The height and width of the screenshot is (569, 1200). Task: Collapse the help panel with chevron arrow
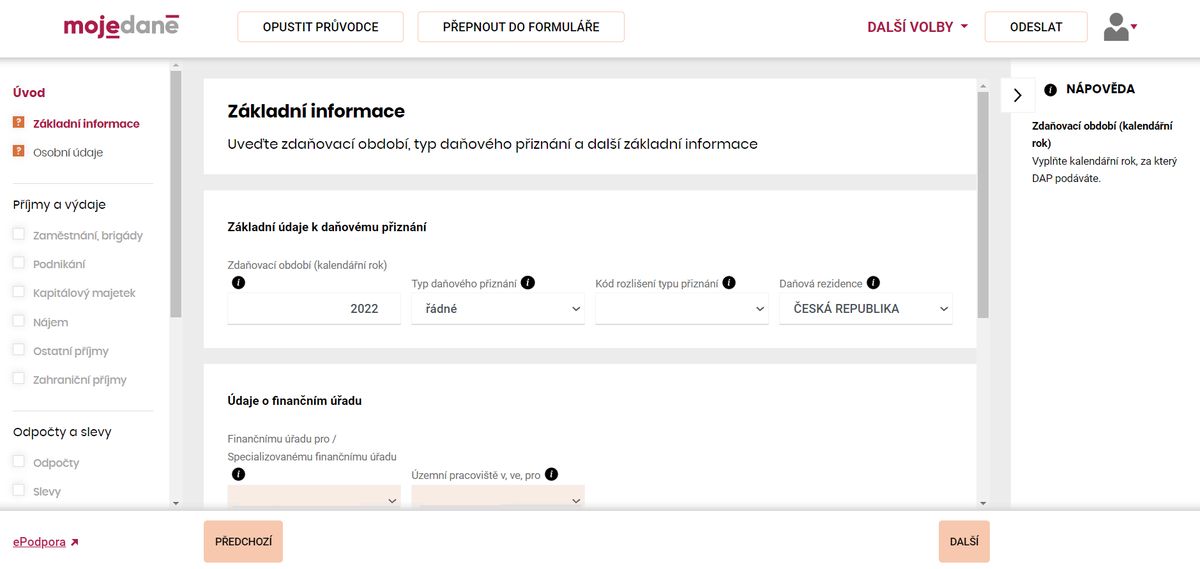tap(1018, 95)
